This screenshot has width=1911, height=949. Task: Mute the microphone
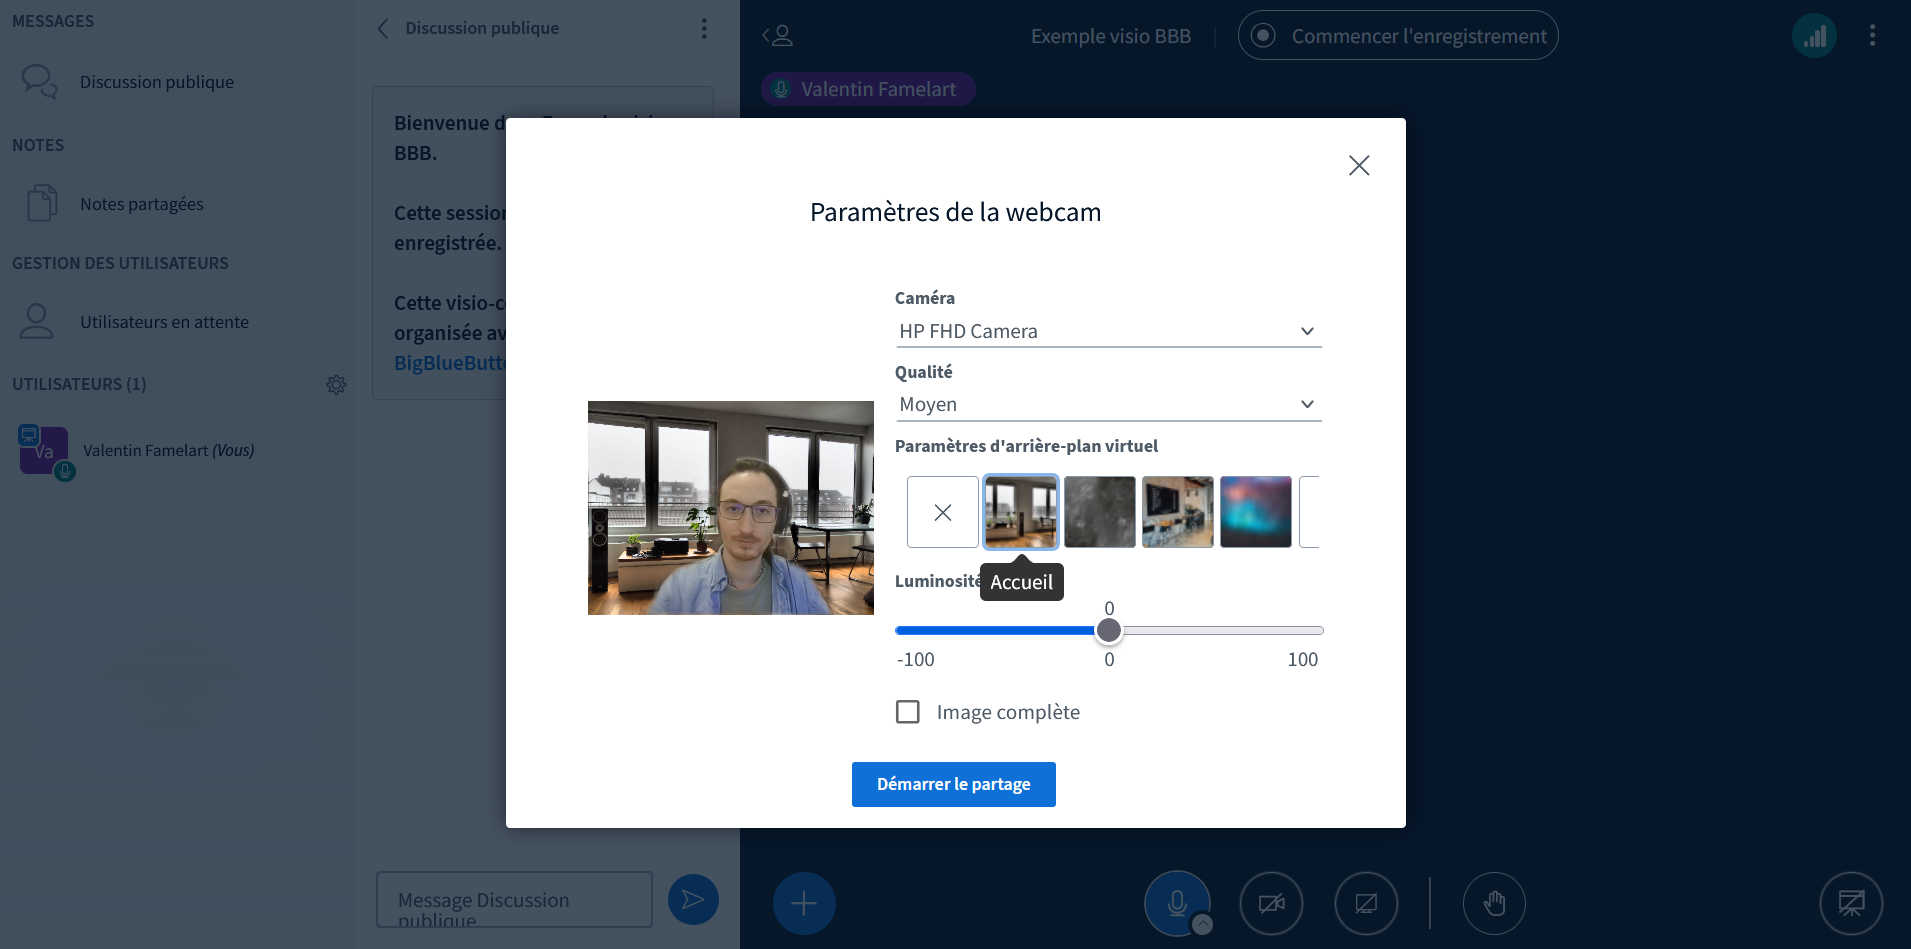click(1177, 903)
